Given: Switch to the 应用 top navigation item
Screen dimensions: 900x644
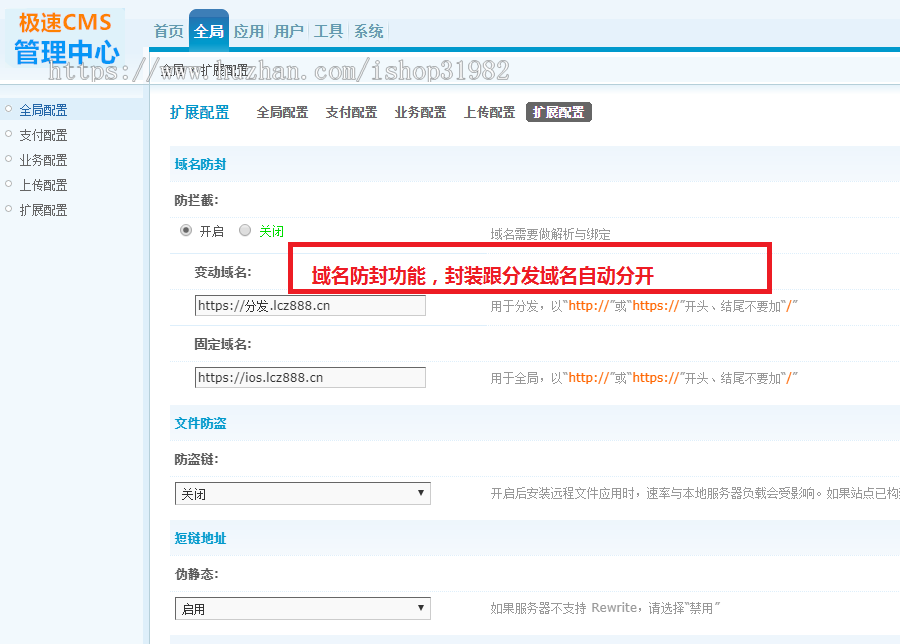Looking at the screenshot, I should (x=248, y=31).
